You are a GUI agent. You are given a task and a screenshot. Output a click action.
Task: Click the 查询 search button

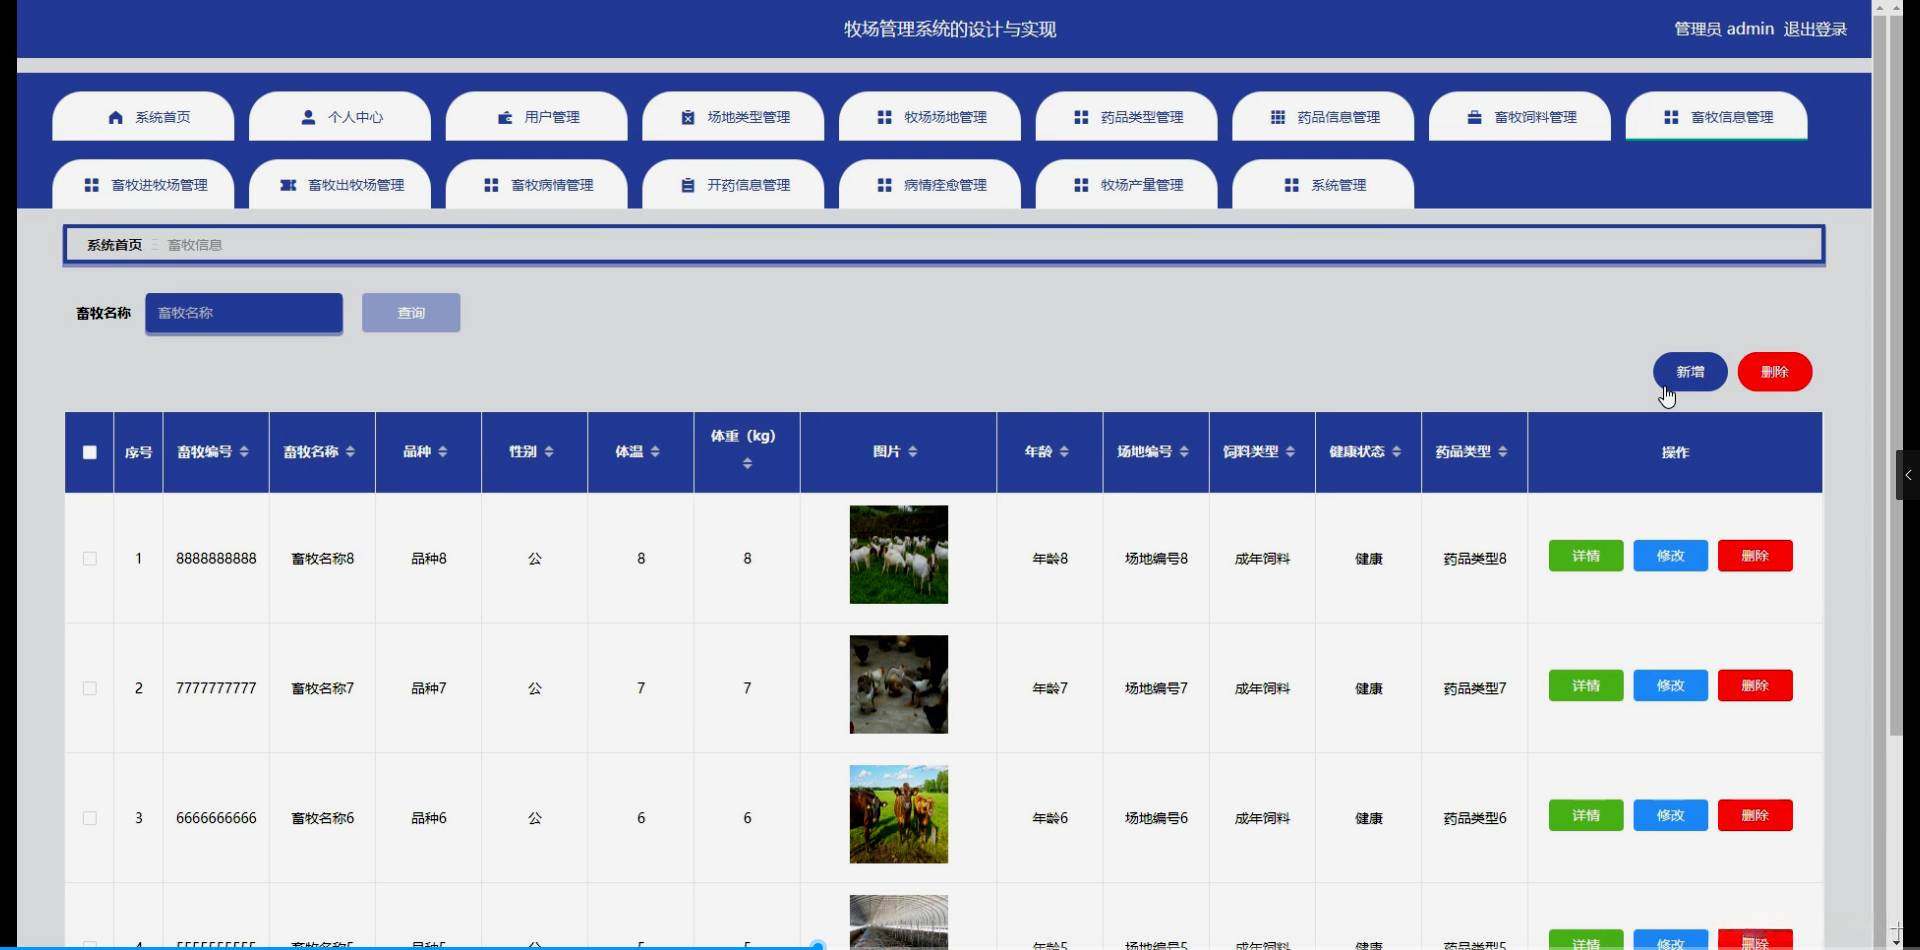[x=411, y=313]
